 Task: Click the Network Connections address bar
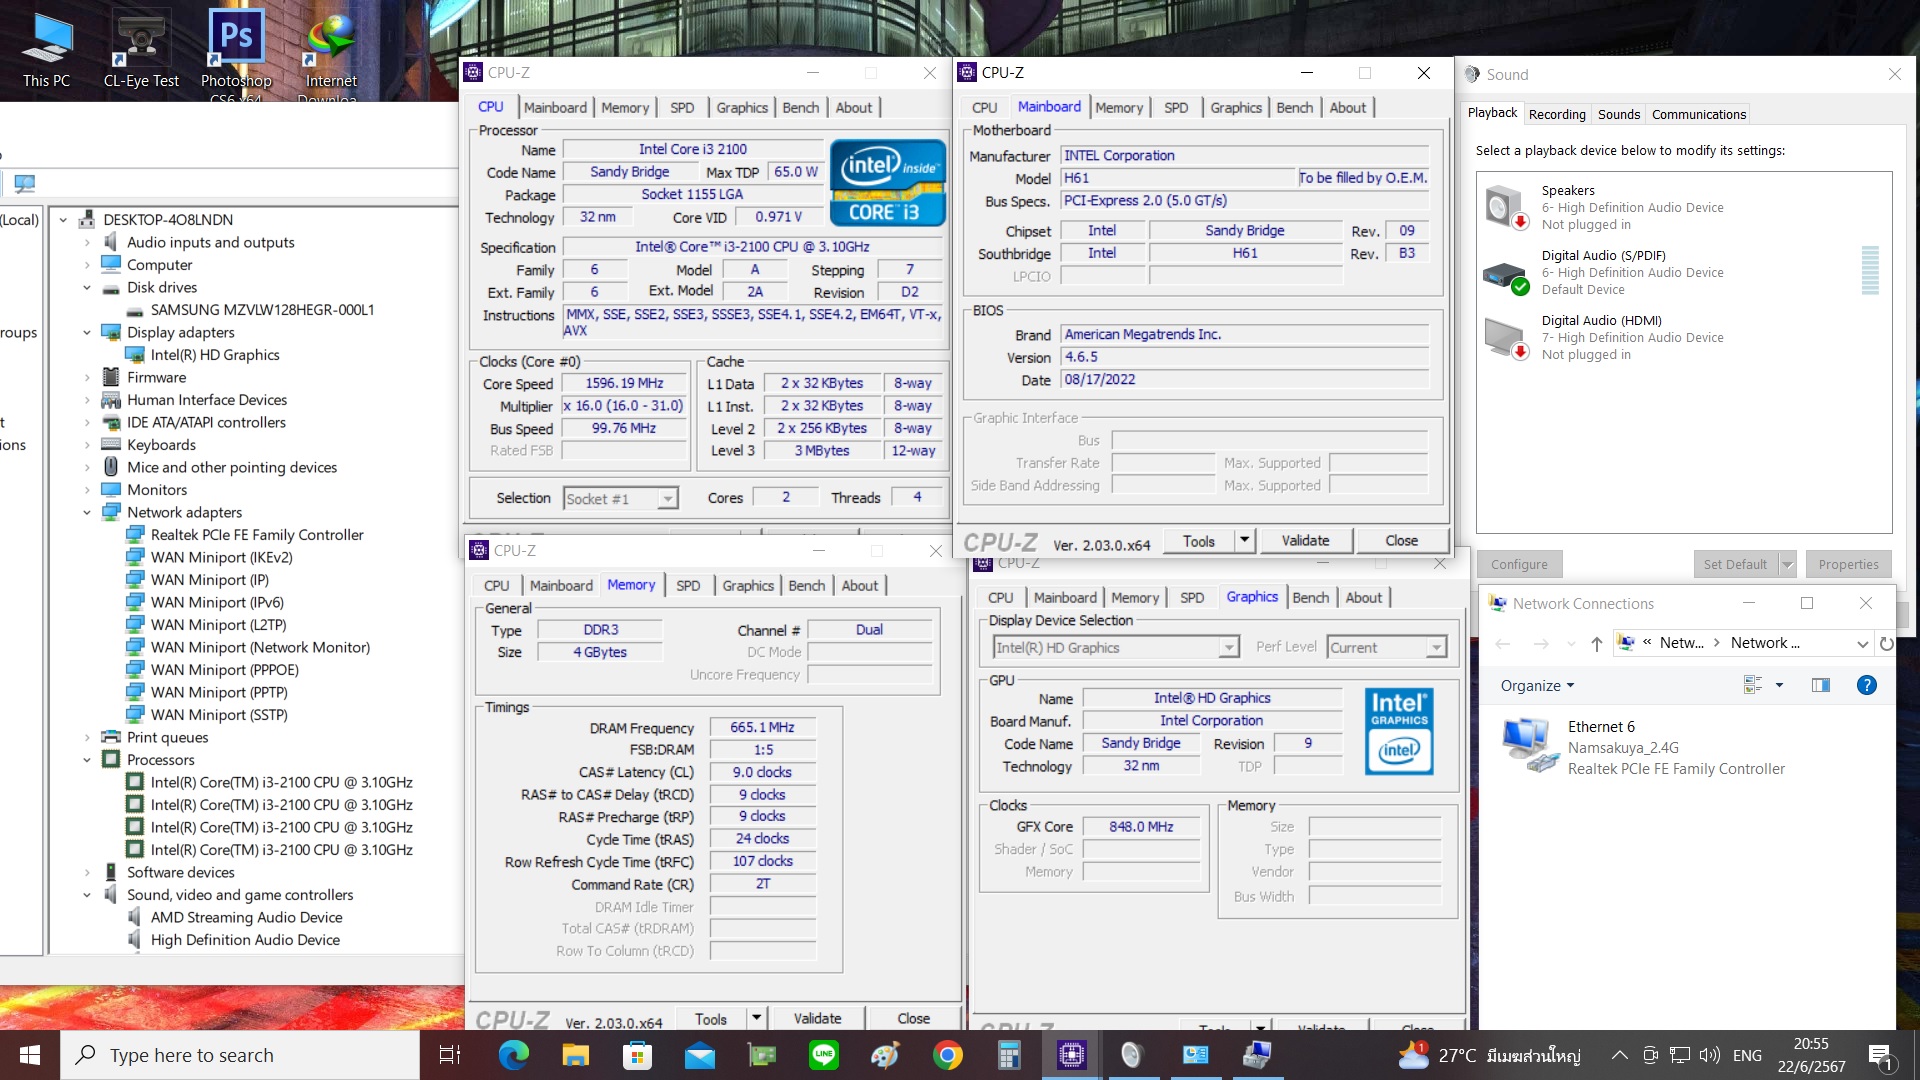coord(1742,644)
